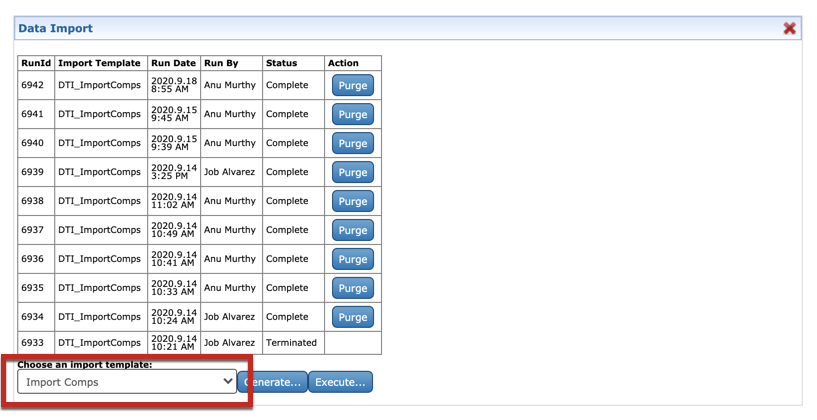
Task: Click the Data Import title text
Action: click(x=55, y=28)
